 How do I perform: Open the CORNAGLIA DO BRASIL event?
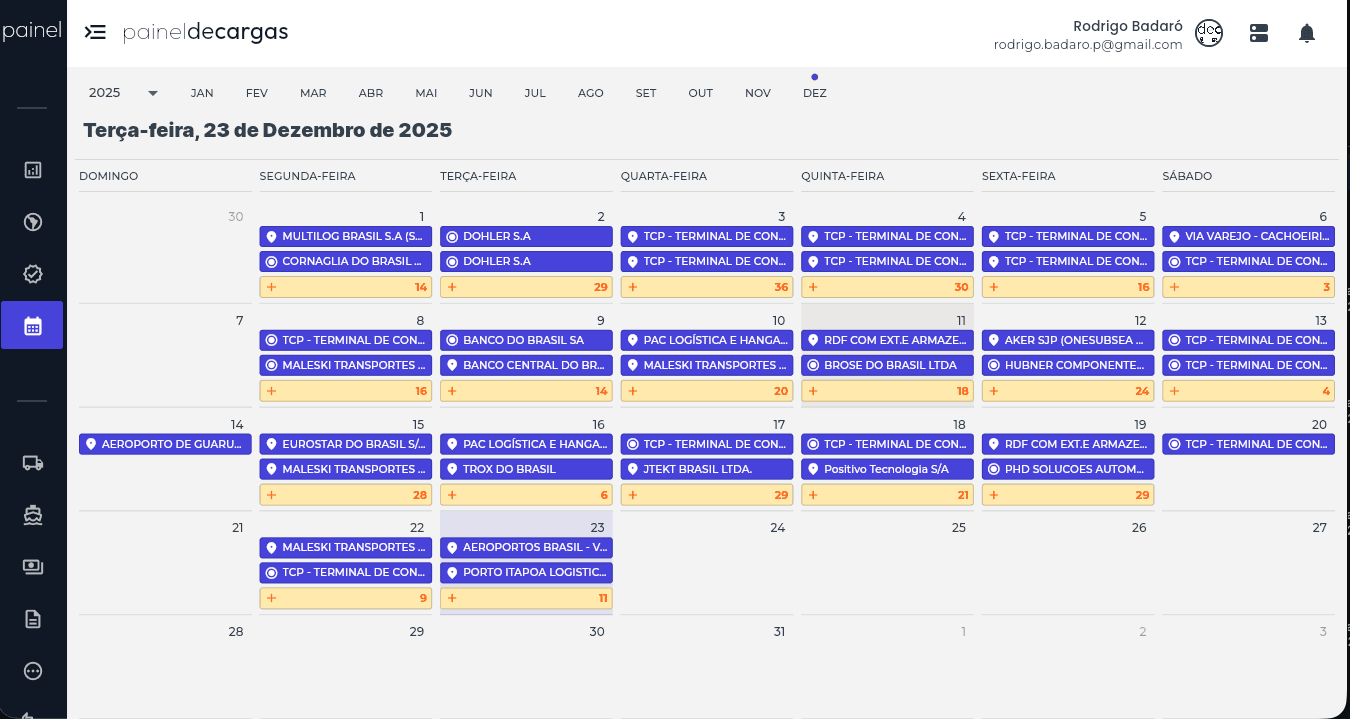pyautogui.click(x=346, y=261)
